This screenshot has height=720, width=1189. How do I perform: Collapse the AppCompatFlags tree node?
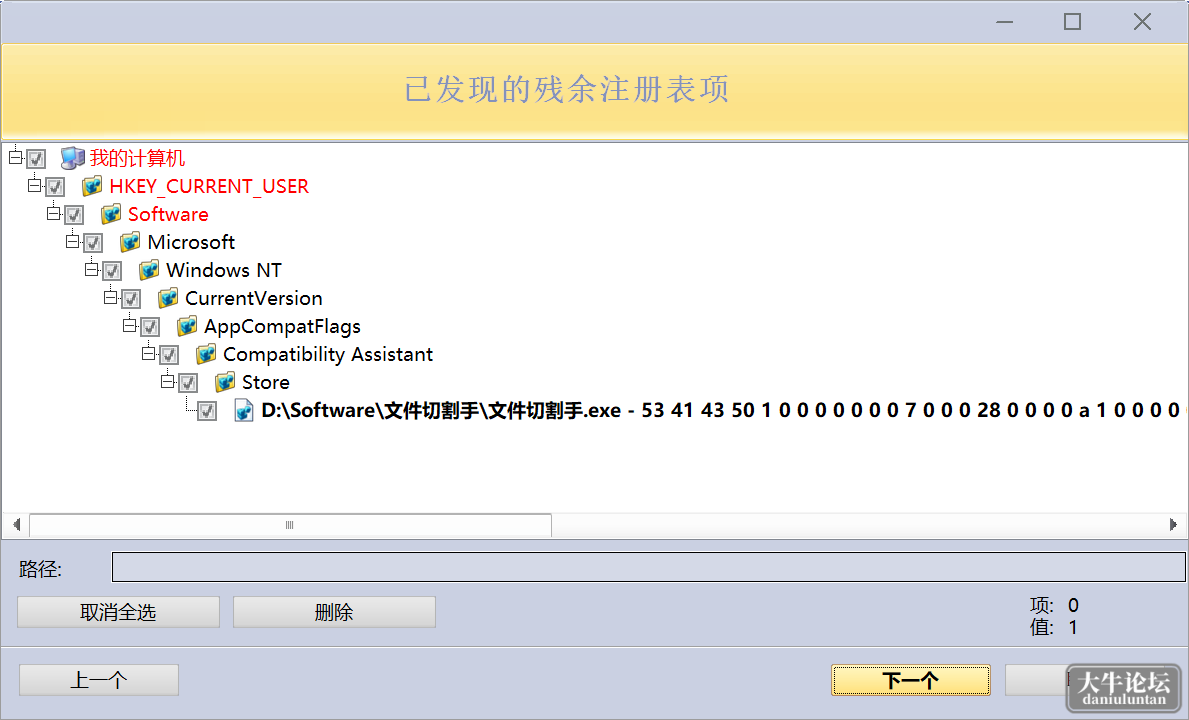(129, 326)
